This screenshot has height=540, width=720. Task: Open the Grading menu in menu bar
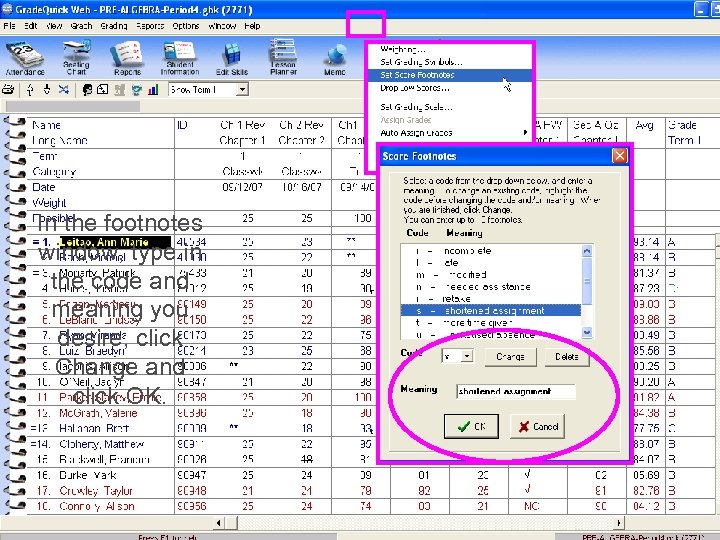point(114,26)
